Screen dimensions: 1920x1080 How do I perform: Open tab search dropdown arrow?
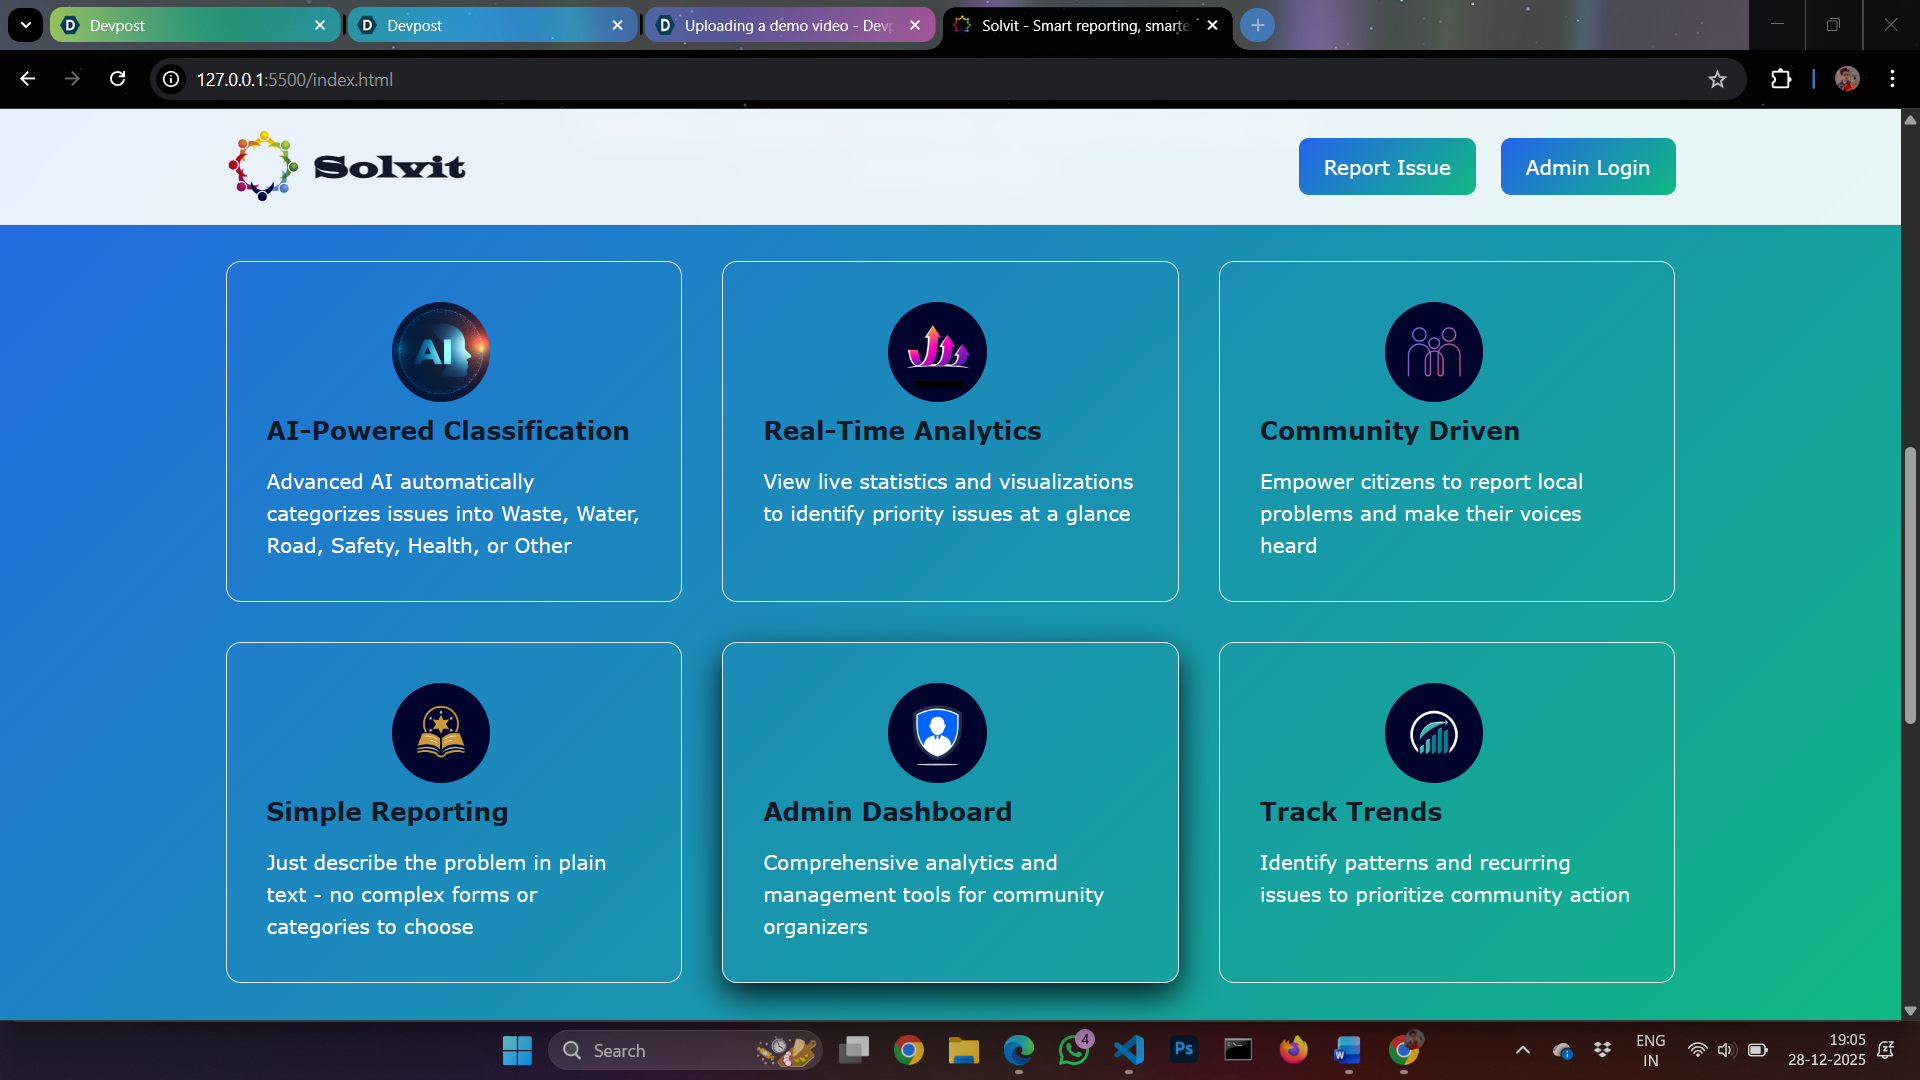[26, 25]
